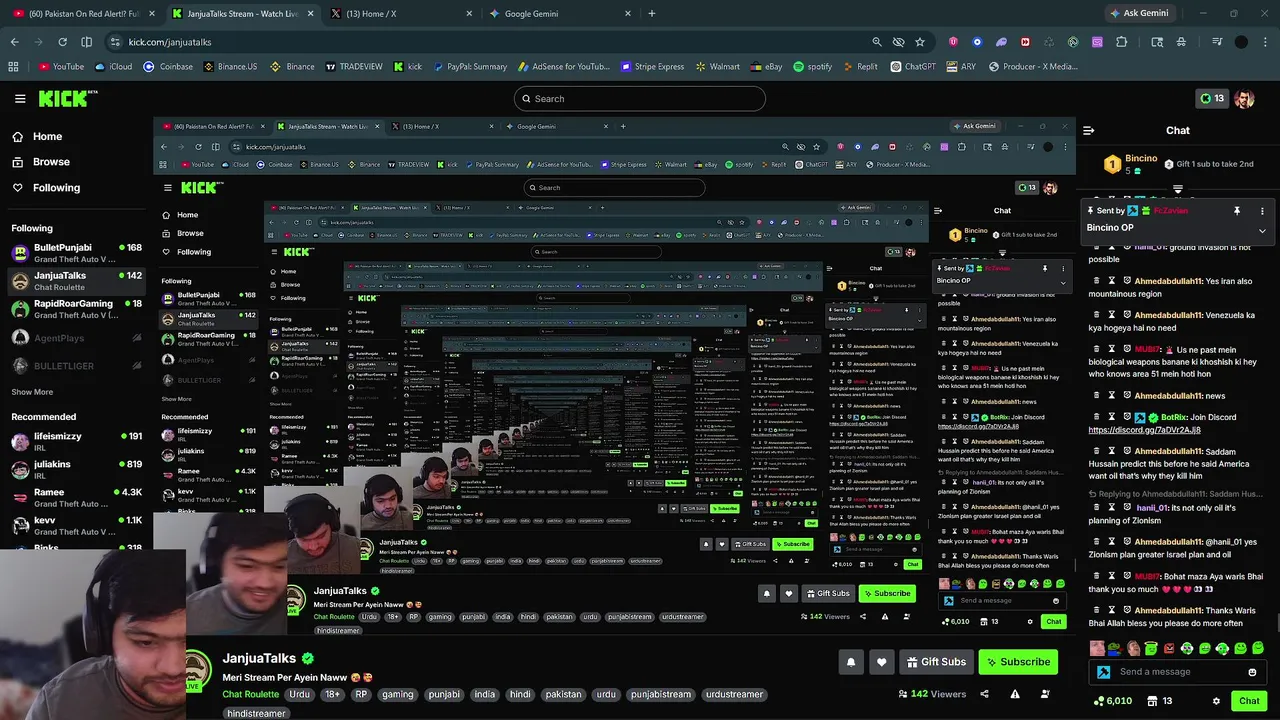1280x720 pixels.
Task: Open Following in Kick sidebar
Action: click(x=46, y=188)
